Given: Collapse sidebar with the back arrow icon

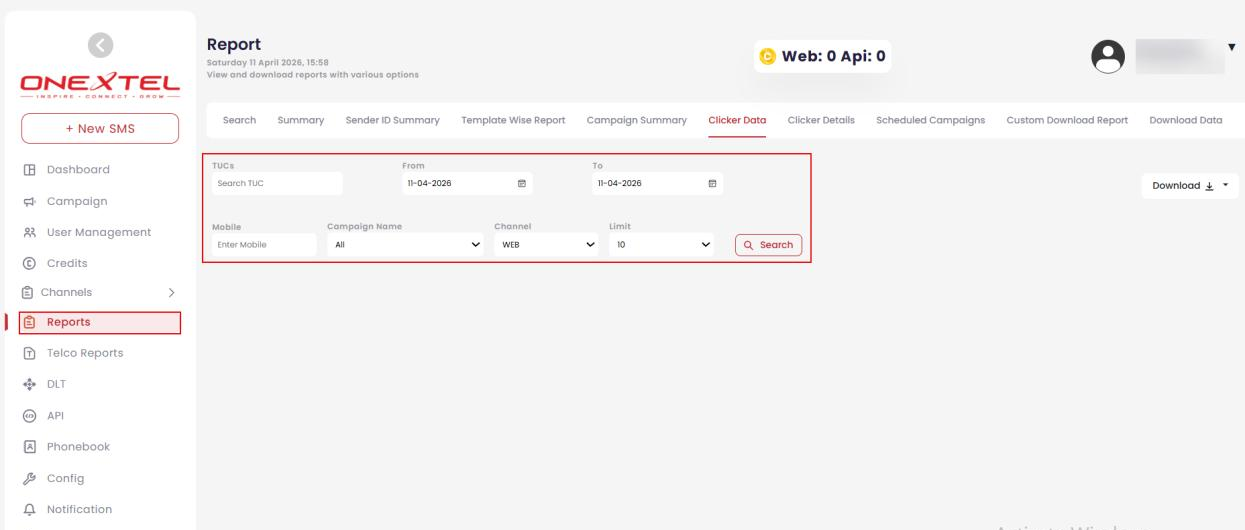Looking at the screenshot, I should point(100,44).
